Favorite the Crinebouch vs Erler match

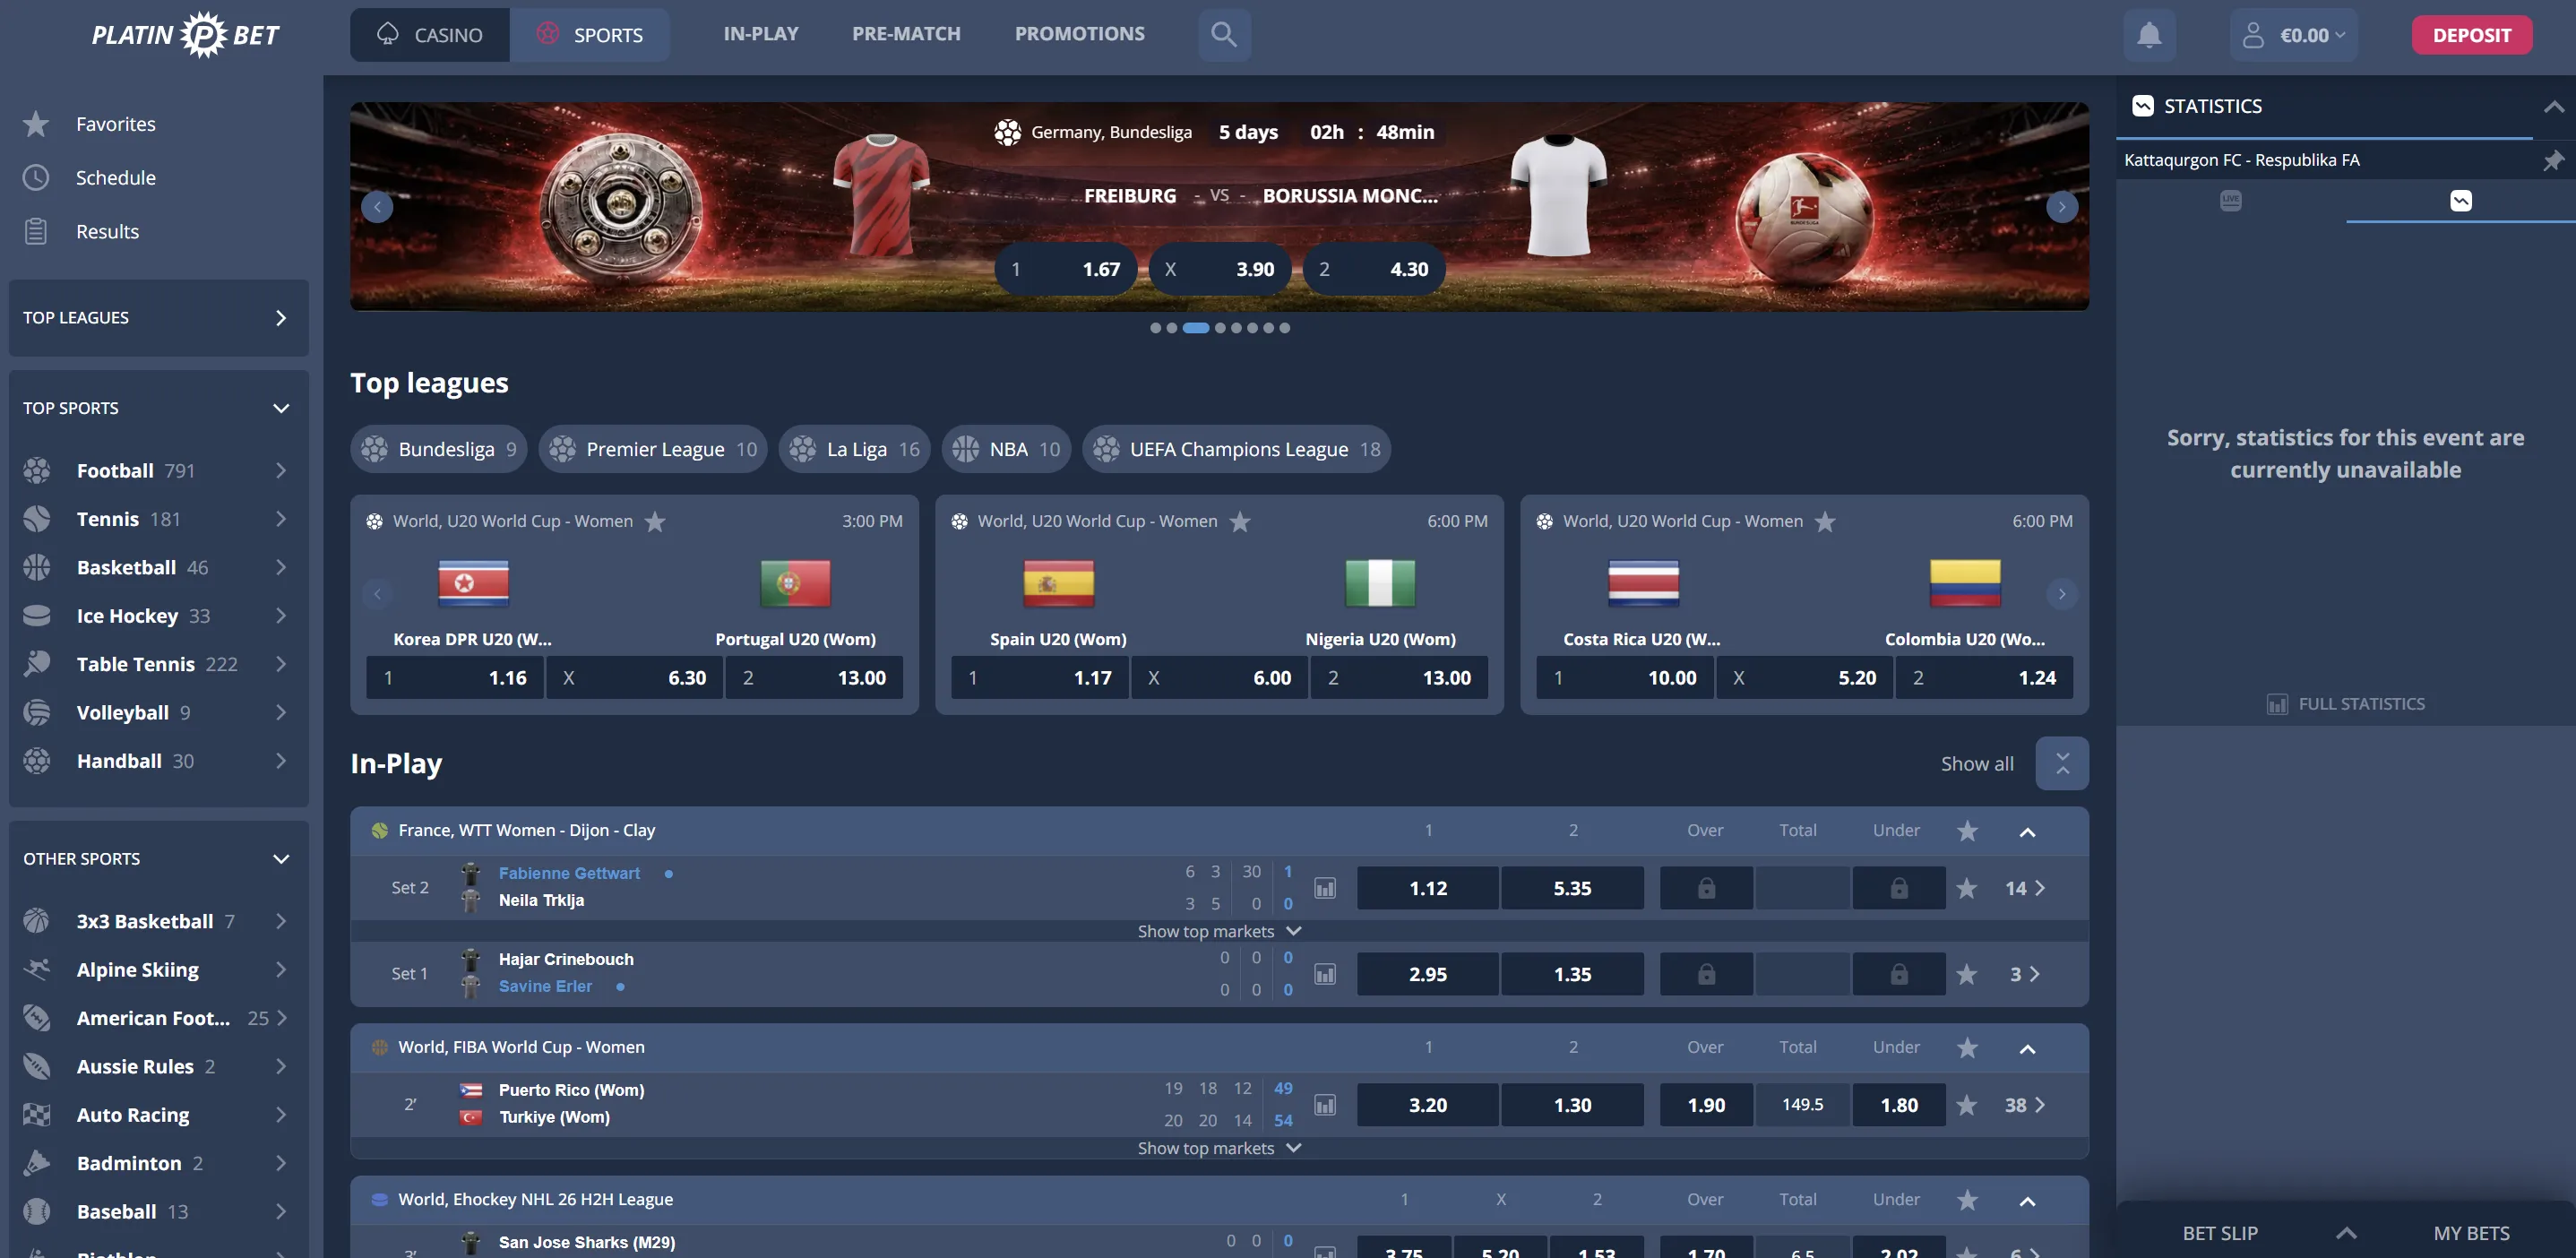1966,974
